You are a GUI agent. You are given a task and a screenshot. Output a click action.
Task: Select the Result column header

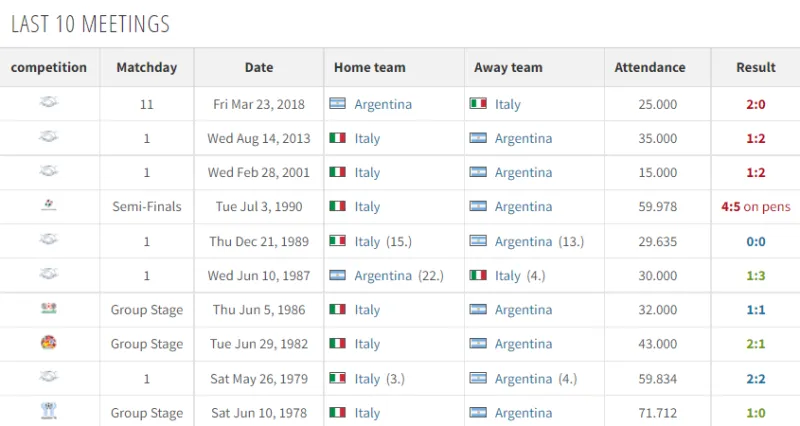[x=755, y=67]
